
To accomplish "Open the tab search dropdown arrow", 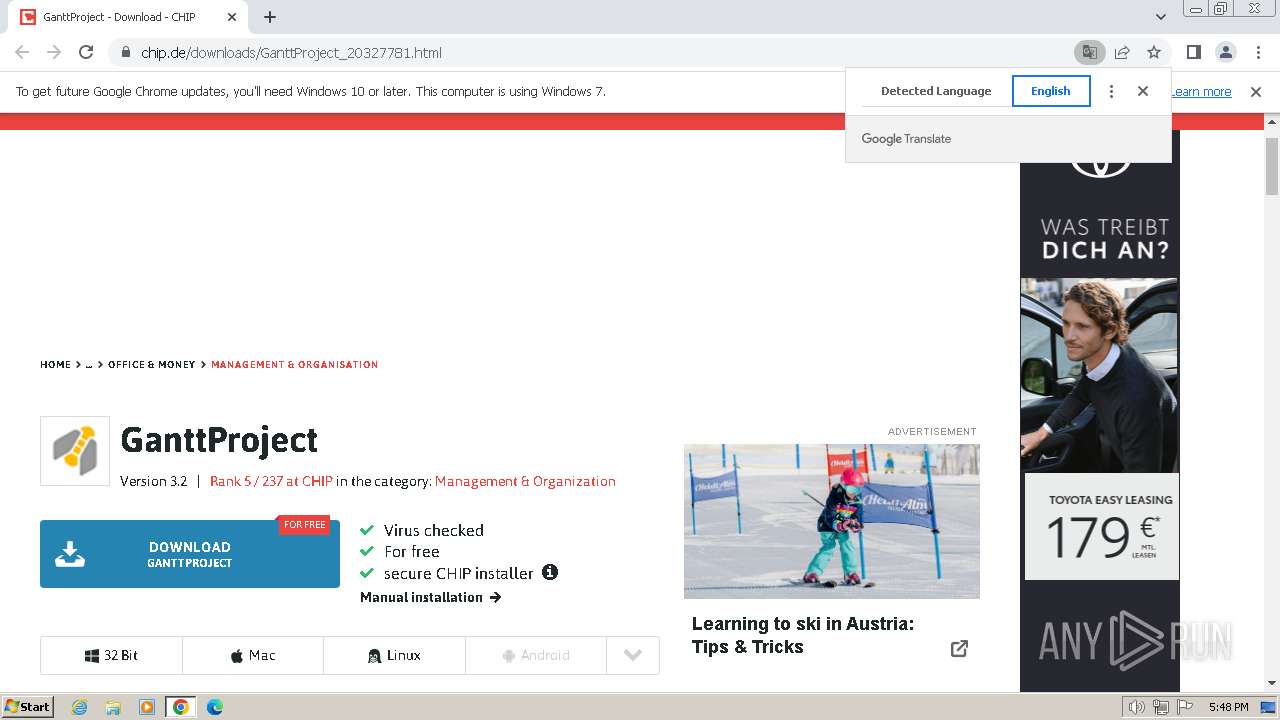I will point(1161,17).
